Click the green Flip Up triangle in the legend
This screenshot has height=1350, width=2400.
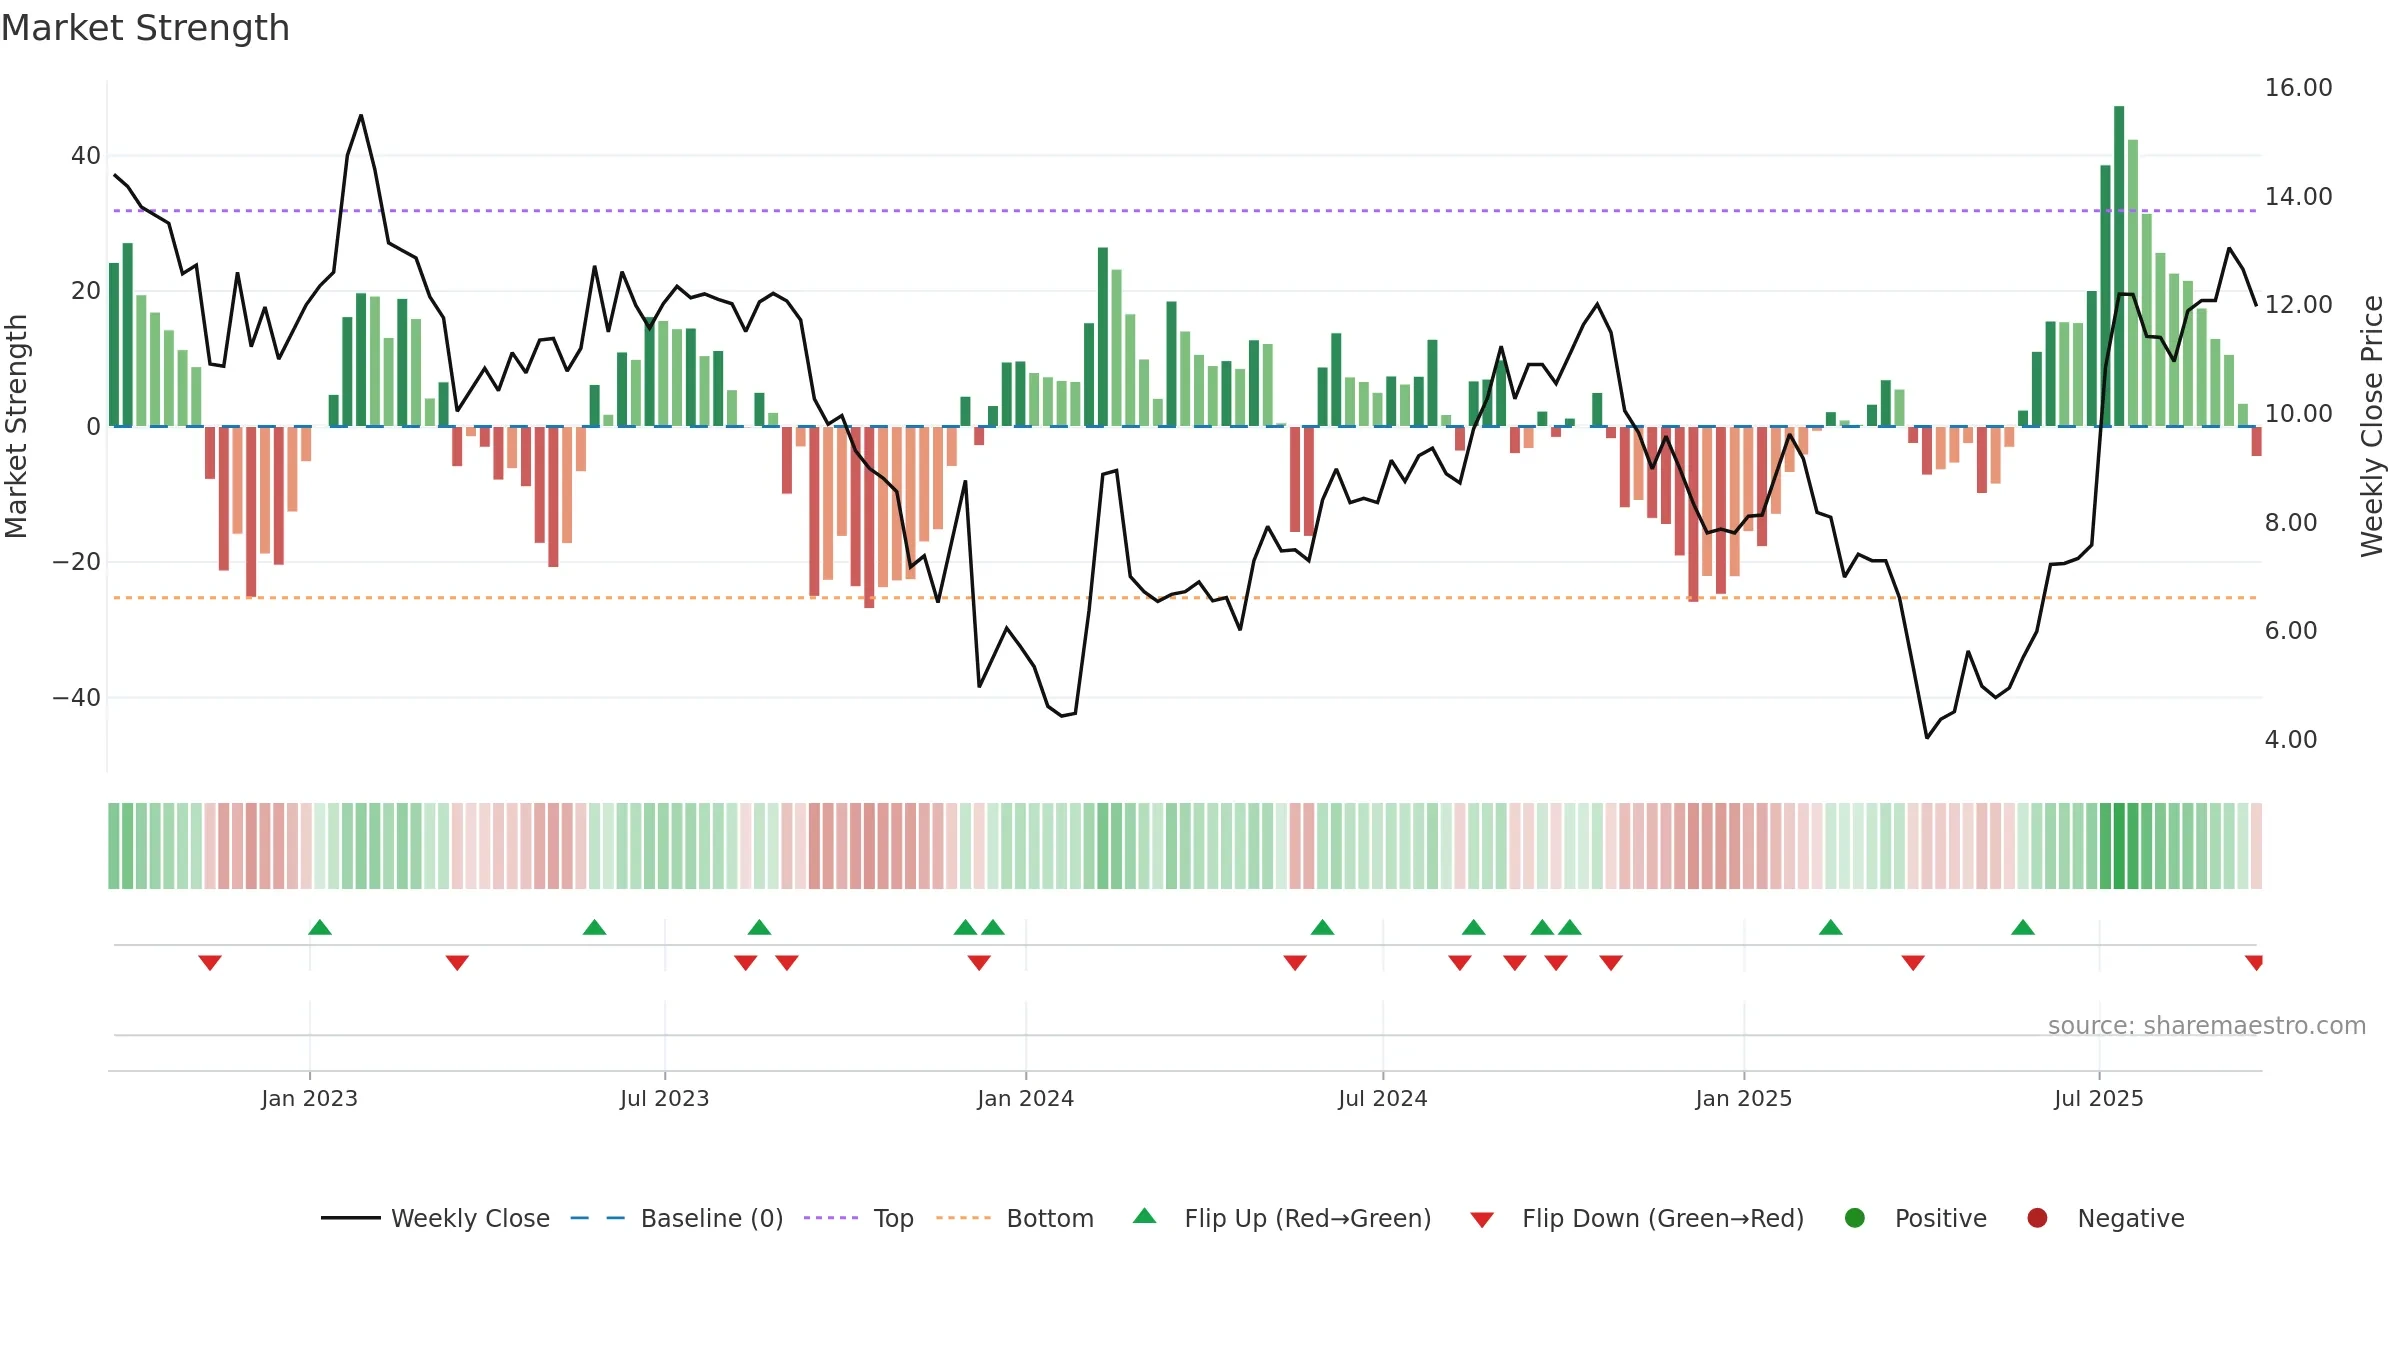tap(1145, 1216)
